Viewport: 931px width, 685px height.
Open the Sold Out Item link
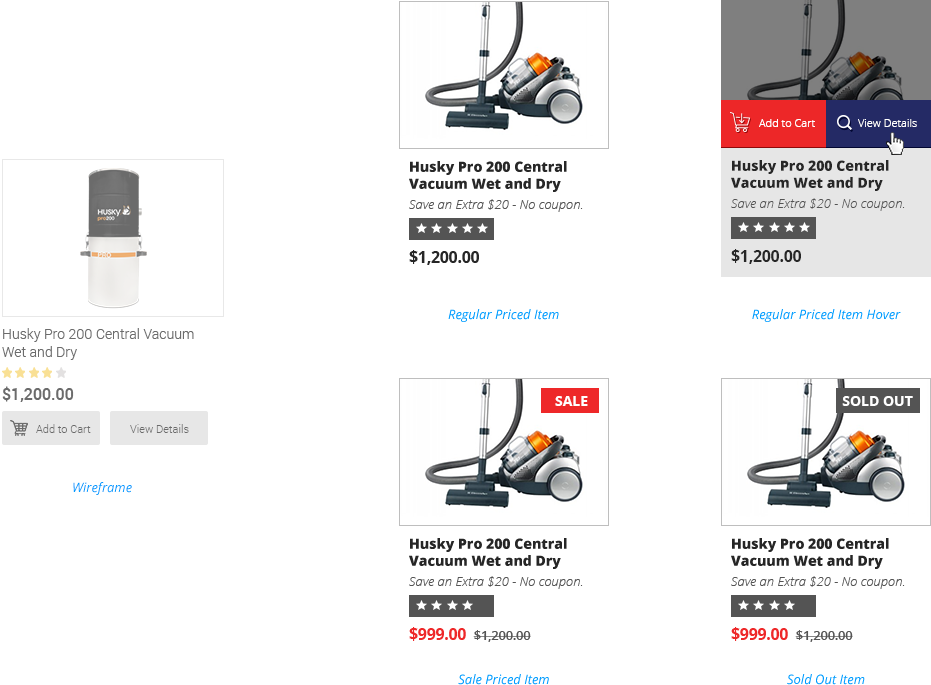click(x=826, y=678)
